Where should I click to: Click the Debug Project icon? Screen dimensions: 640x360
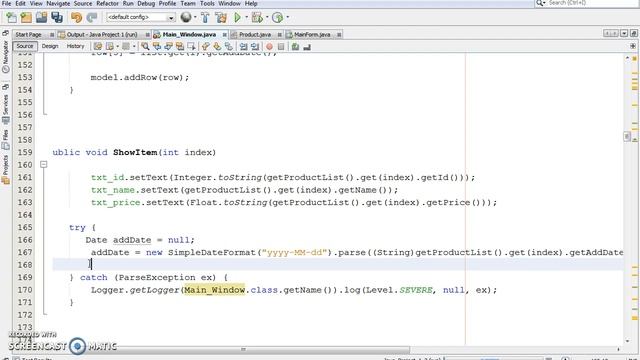coord(257,17)
